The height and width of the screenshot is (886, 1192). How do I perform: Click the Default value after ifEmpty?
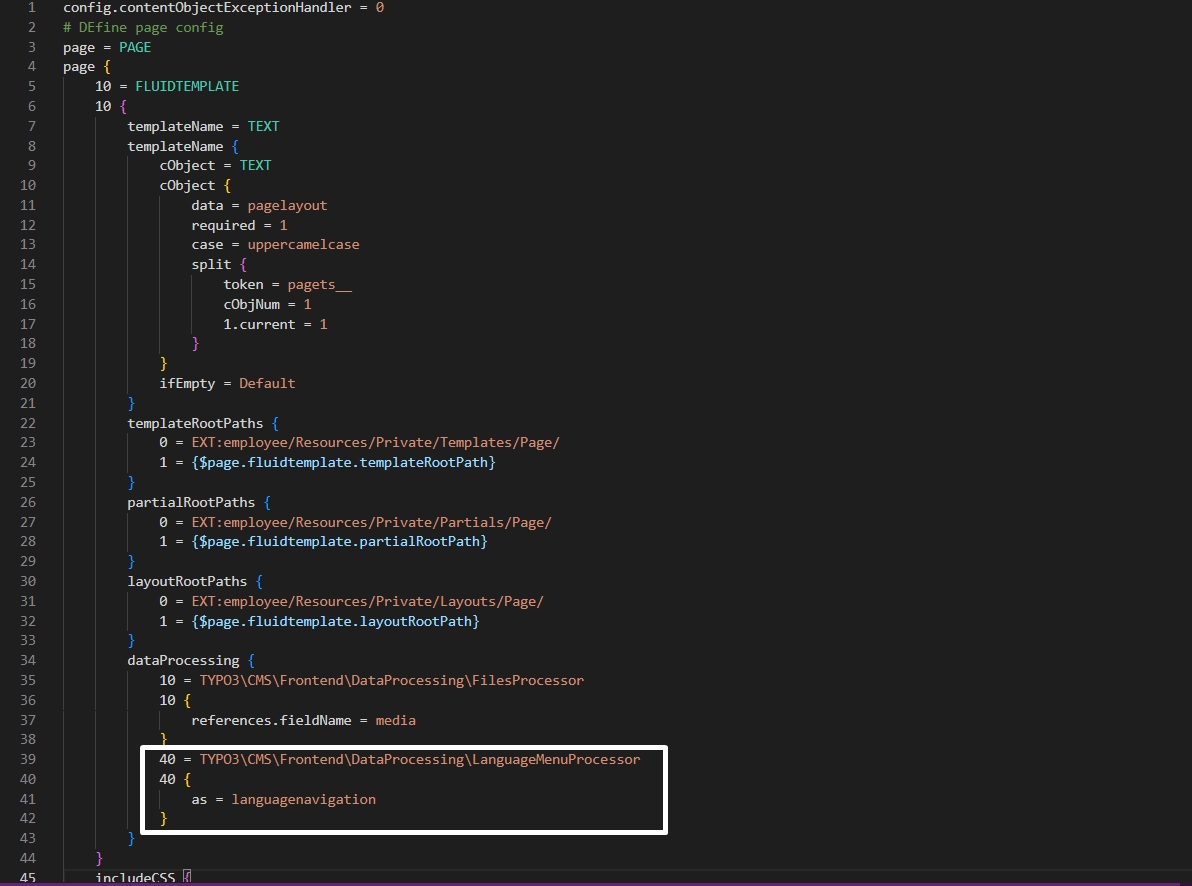coord(267,383)
